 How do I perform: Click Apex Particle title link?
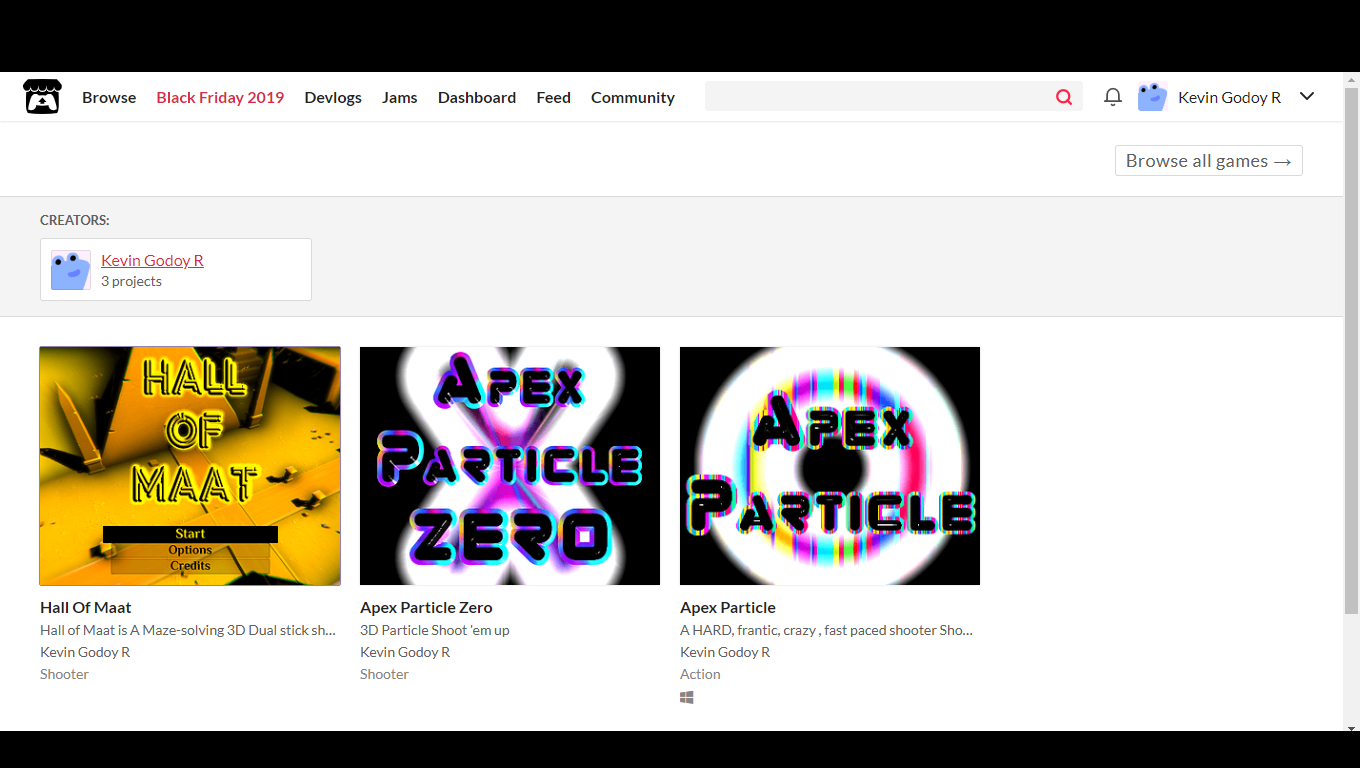pyautogui.click(x=728, y=607)
